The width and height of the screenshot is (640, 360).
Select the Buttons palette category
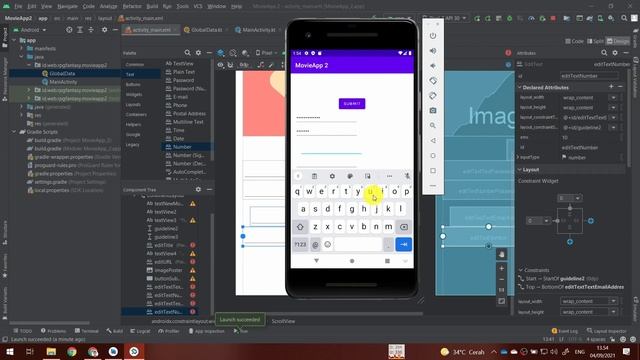[x=133, y=84]
